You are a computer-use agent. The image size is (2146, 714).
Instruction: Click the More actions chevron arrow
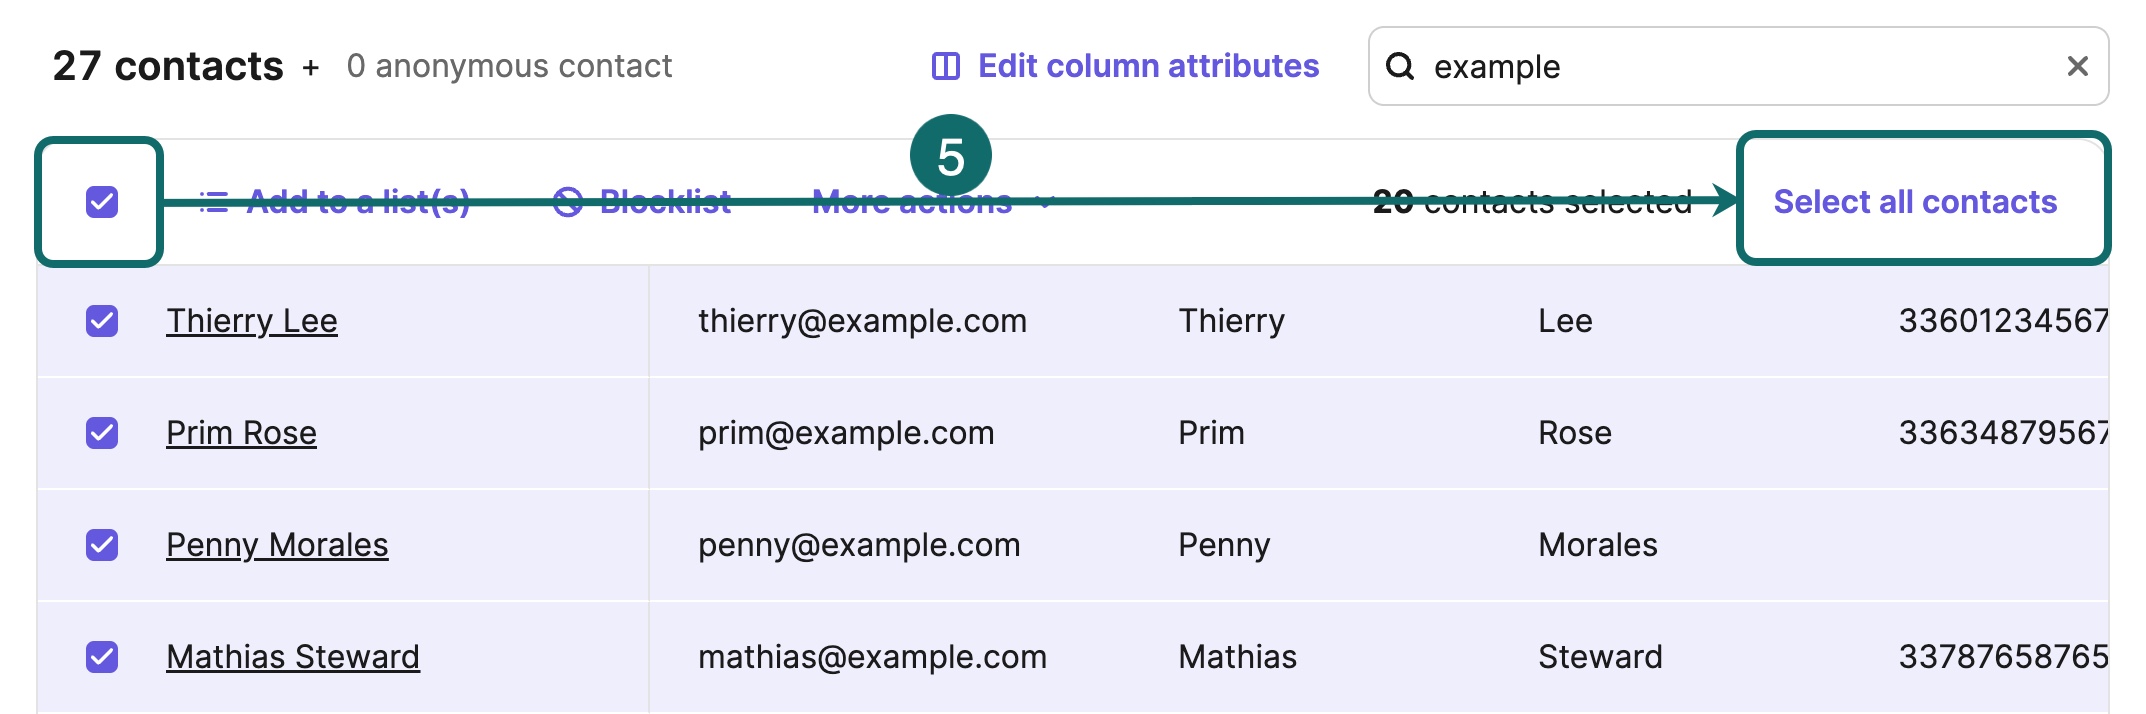tap(1046, 202)
